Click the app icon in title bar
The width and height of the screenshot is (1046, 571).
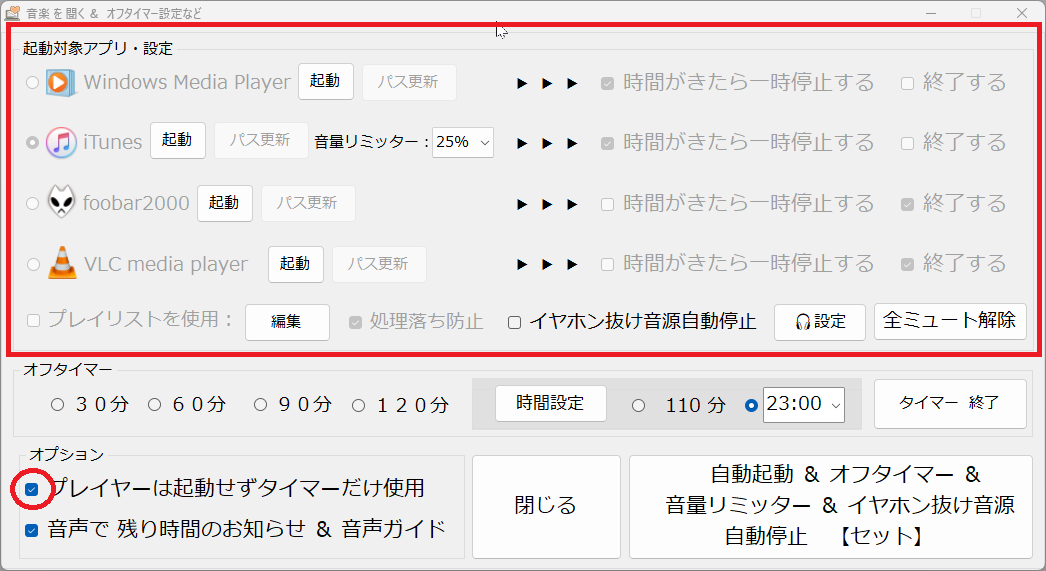[x=12, y=13]
